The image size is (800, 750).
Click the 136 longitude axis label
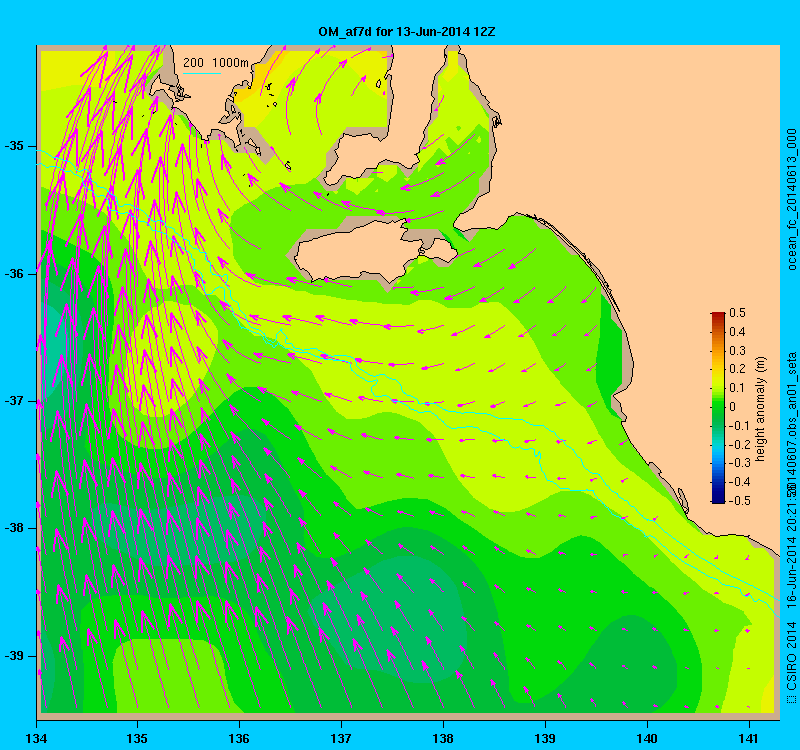tap(239, 739)
